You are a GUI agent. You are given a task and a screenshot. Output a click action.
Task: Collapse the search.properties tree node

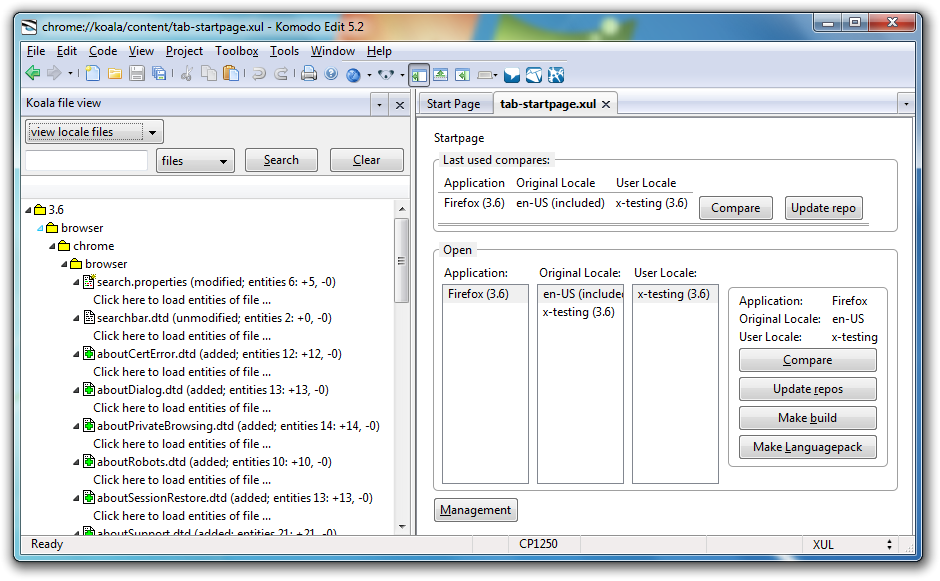[76, 282]
